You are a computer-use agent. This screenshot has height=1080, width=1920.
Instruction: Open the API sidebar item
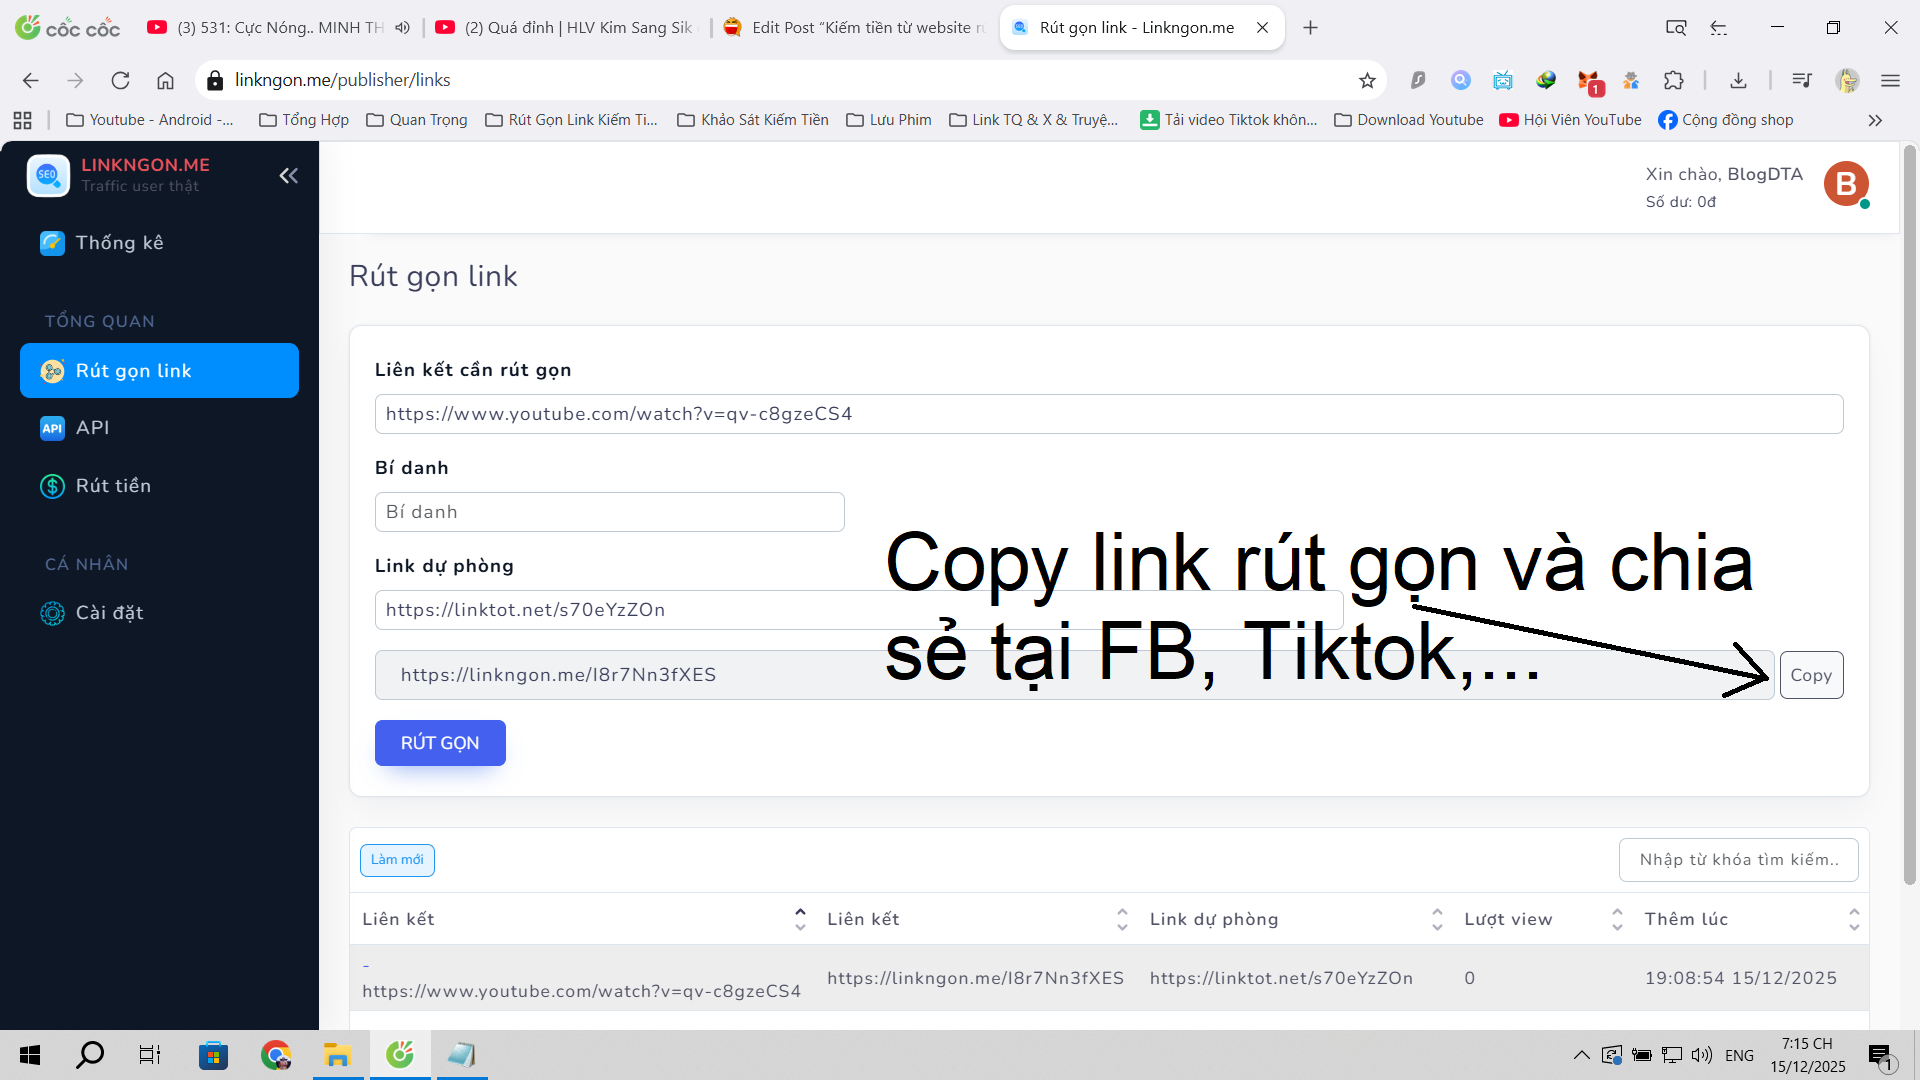(92, 428)
